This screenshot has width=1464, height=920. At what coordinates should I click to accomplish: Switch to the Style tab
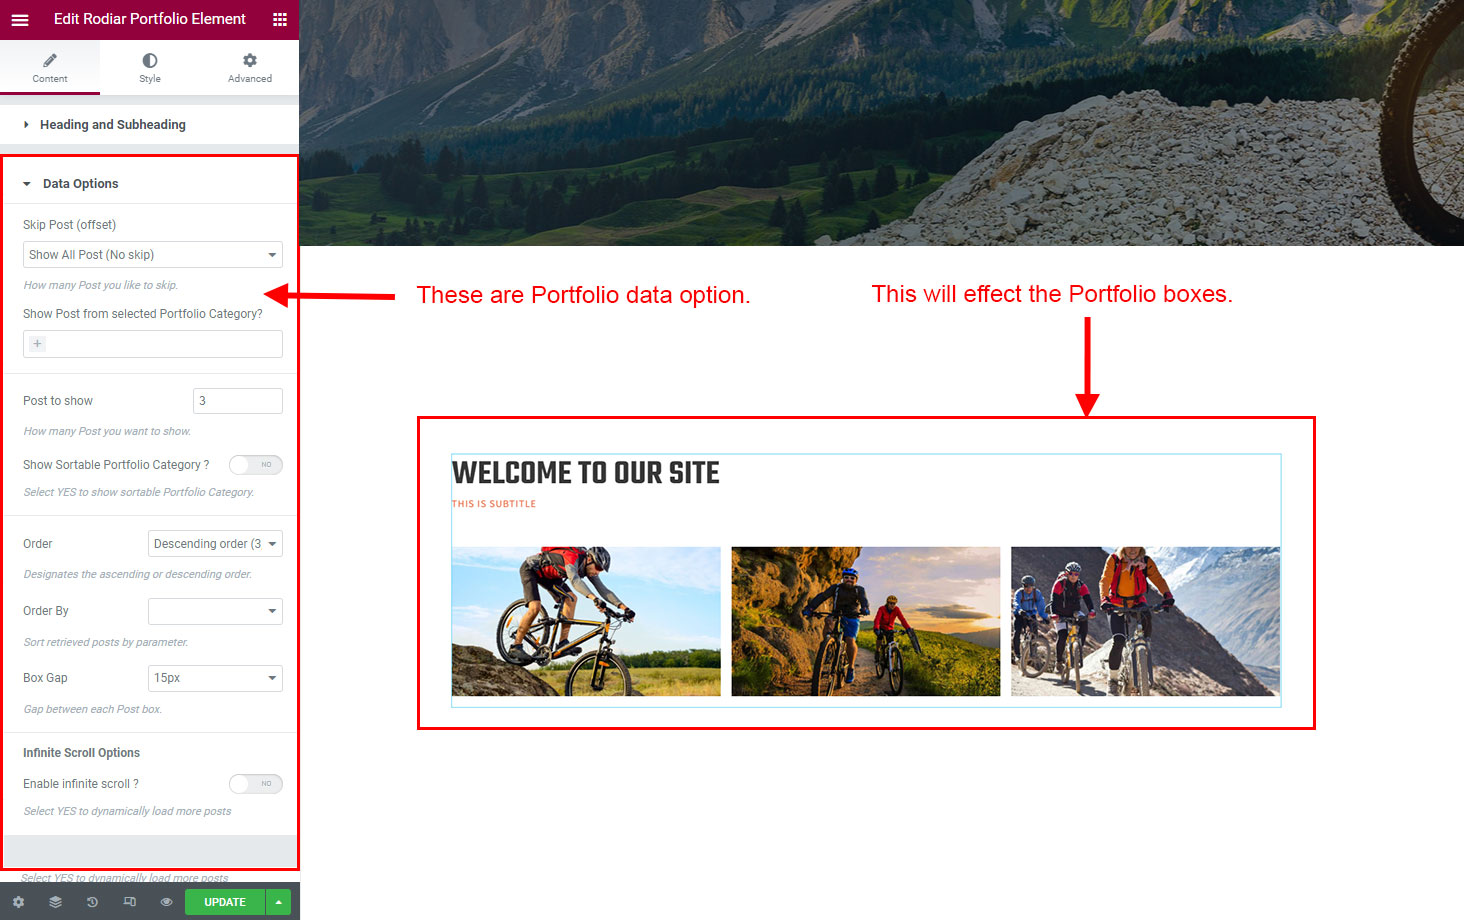tap(150, 68)
